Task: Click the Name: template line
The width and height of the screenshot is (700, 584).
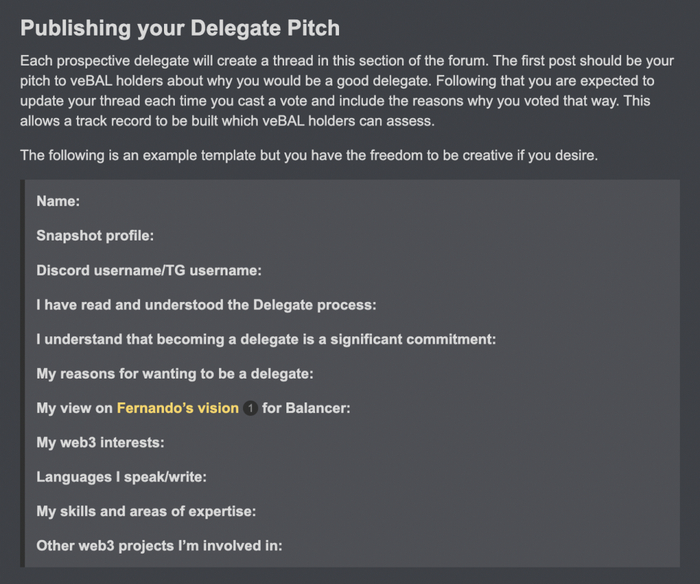Action: pyautogui.click(x=58, y=201)
